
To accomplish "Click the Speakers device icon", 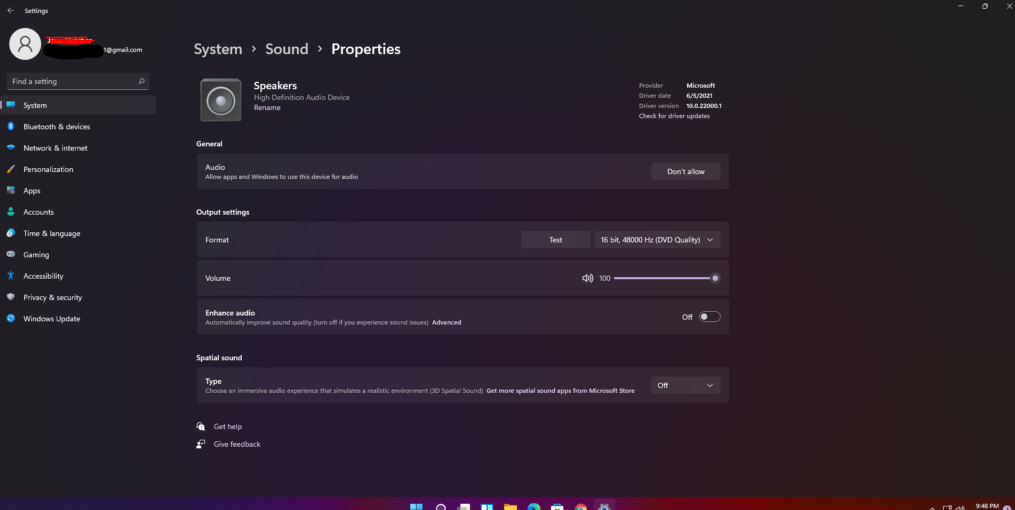I will 220,100.
